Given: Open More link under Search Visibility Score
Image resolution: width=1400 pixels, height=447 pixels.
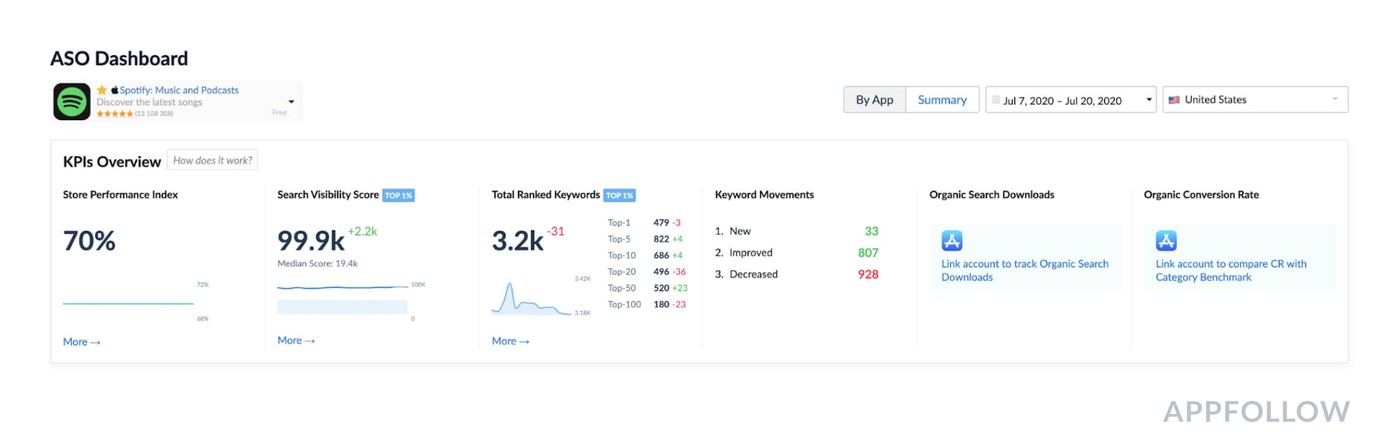Looking at the screenshot, I should click(296, 340).
